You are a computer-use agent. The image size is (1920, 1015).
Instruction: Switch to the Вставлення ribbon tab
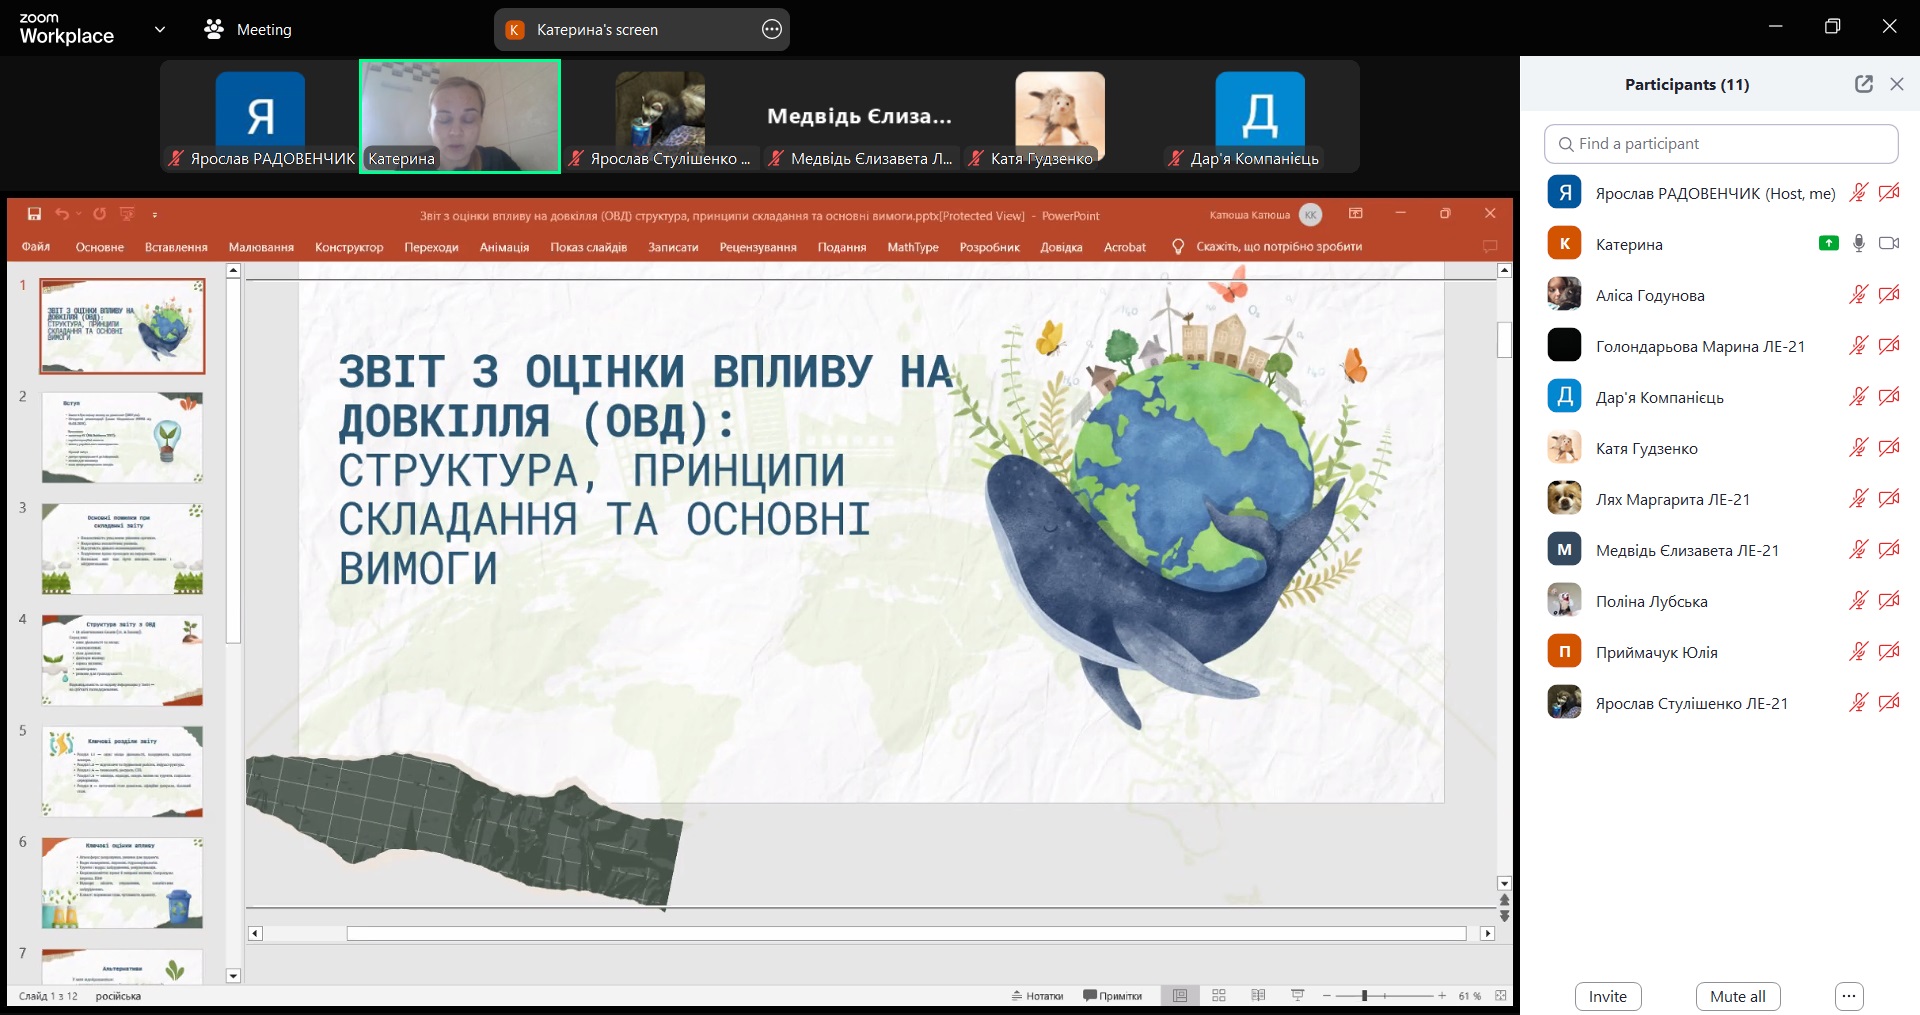[x=176, y=247]
